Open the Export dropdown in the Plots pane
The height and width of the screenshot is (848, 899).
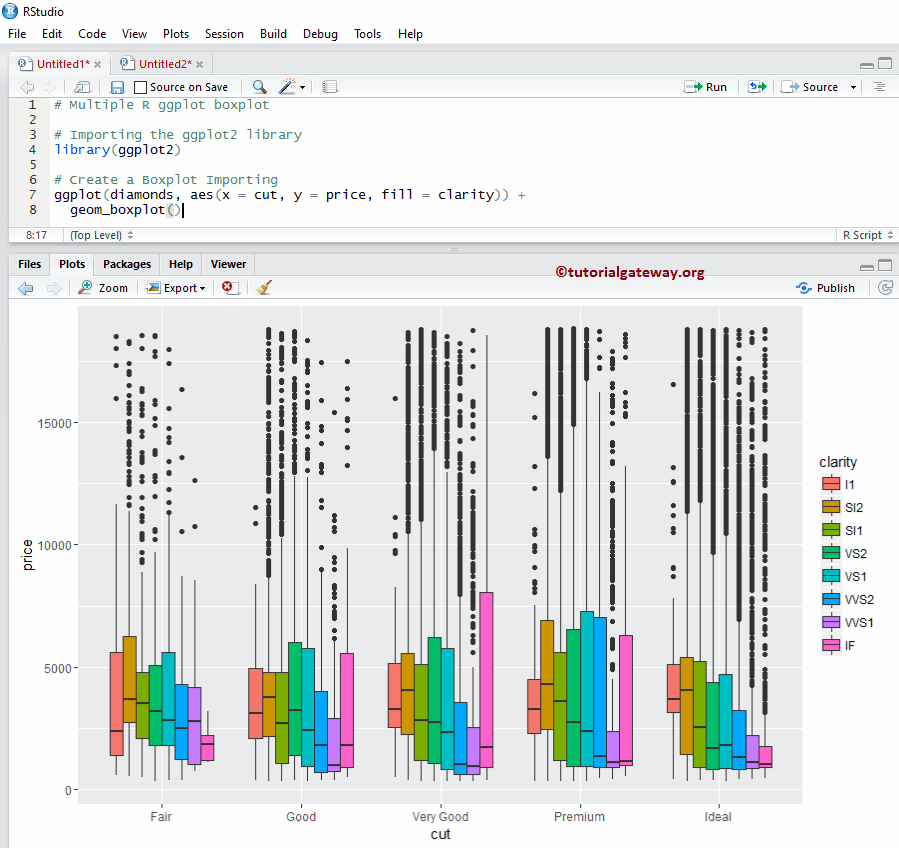click(x=176, y=288)
